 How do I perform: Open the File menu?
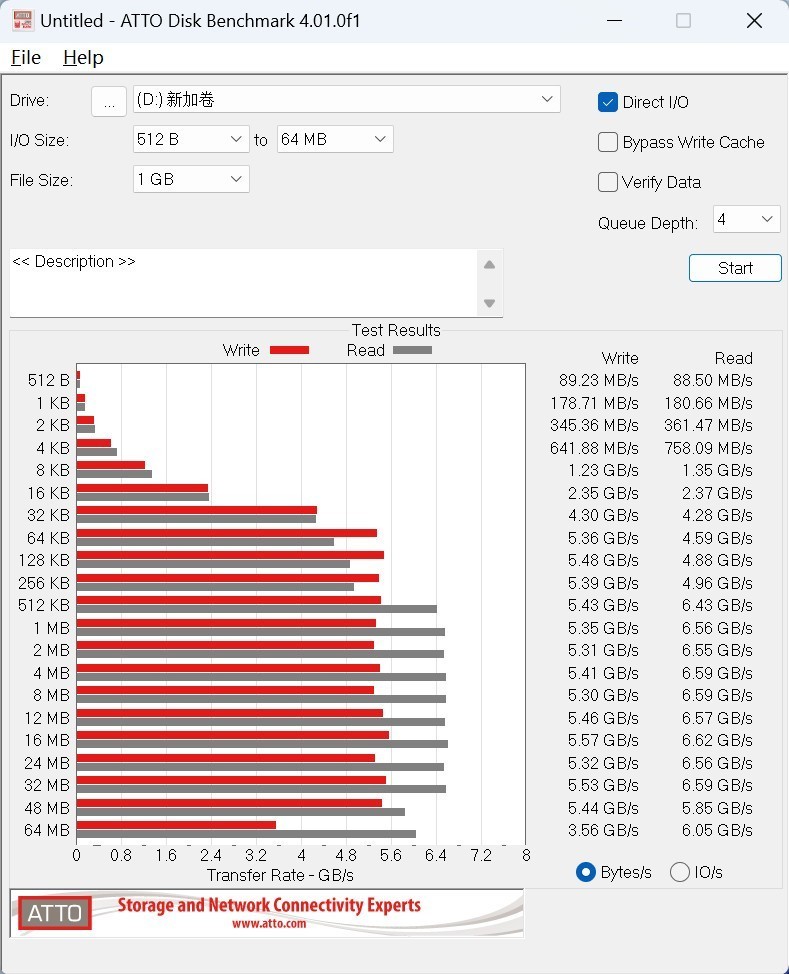(26, 57)
